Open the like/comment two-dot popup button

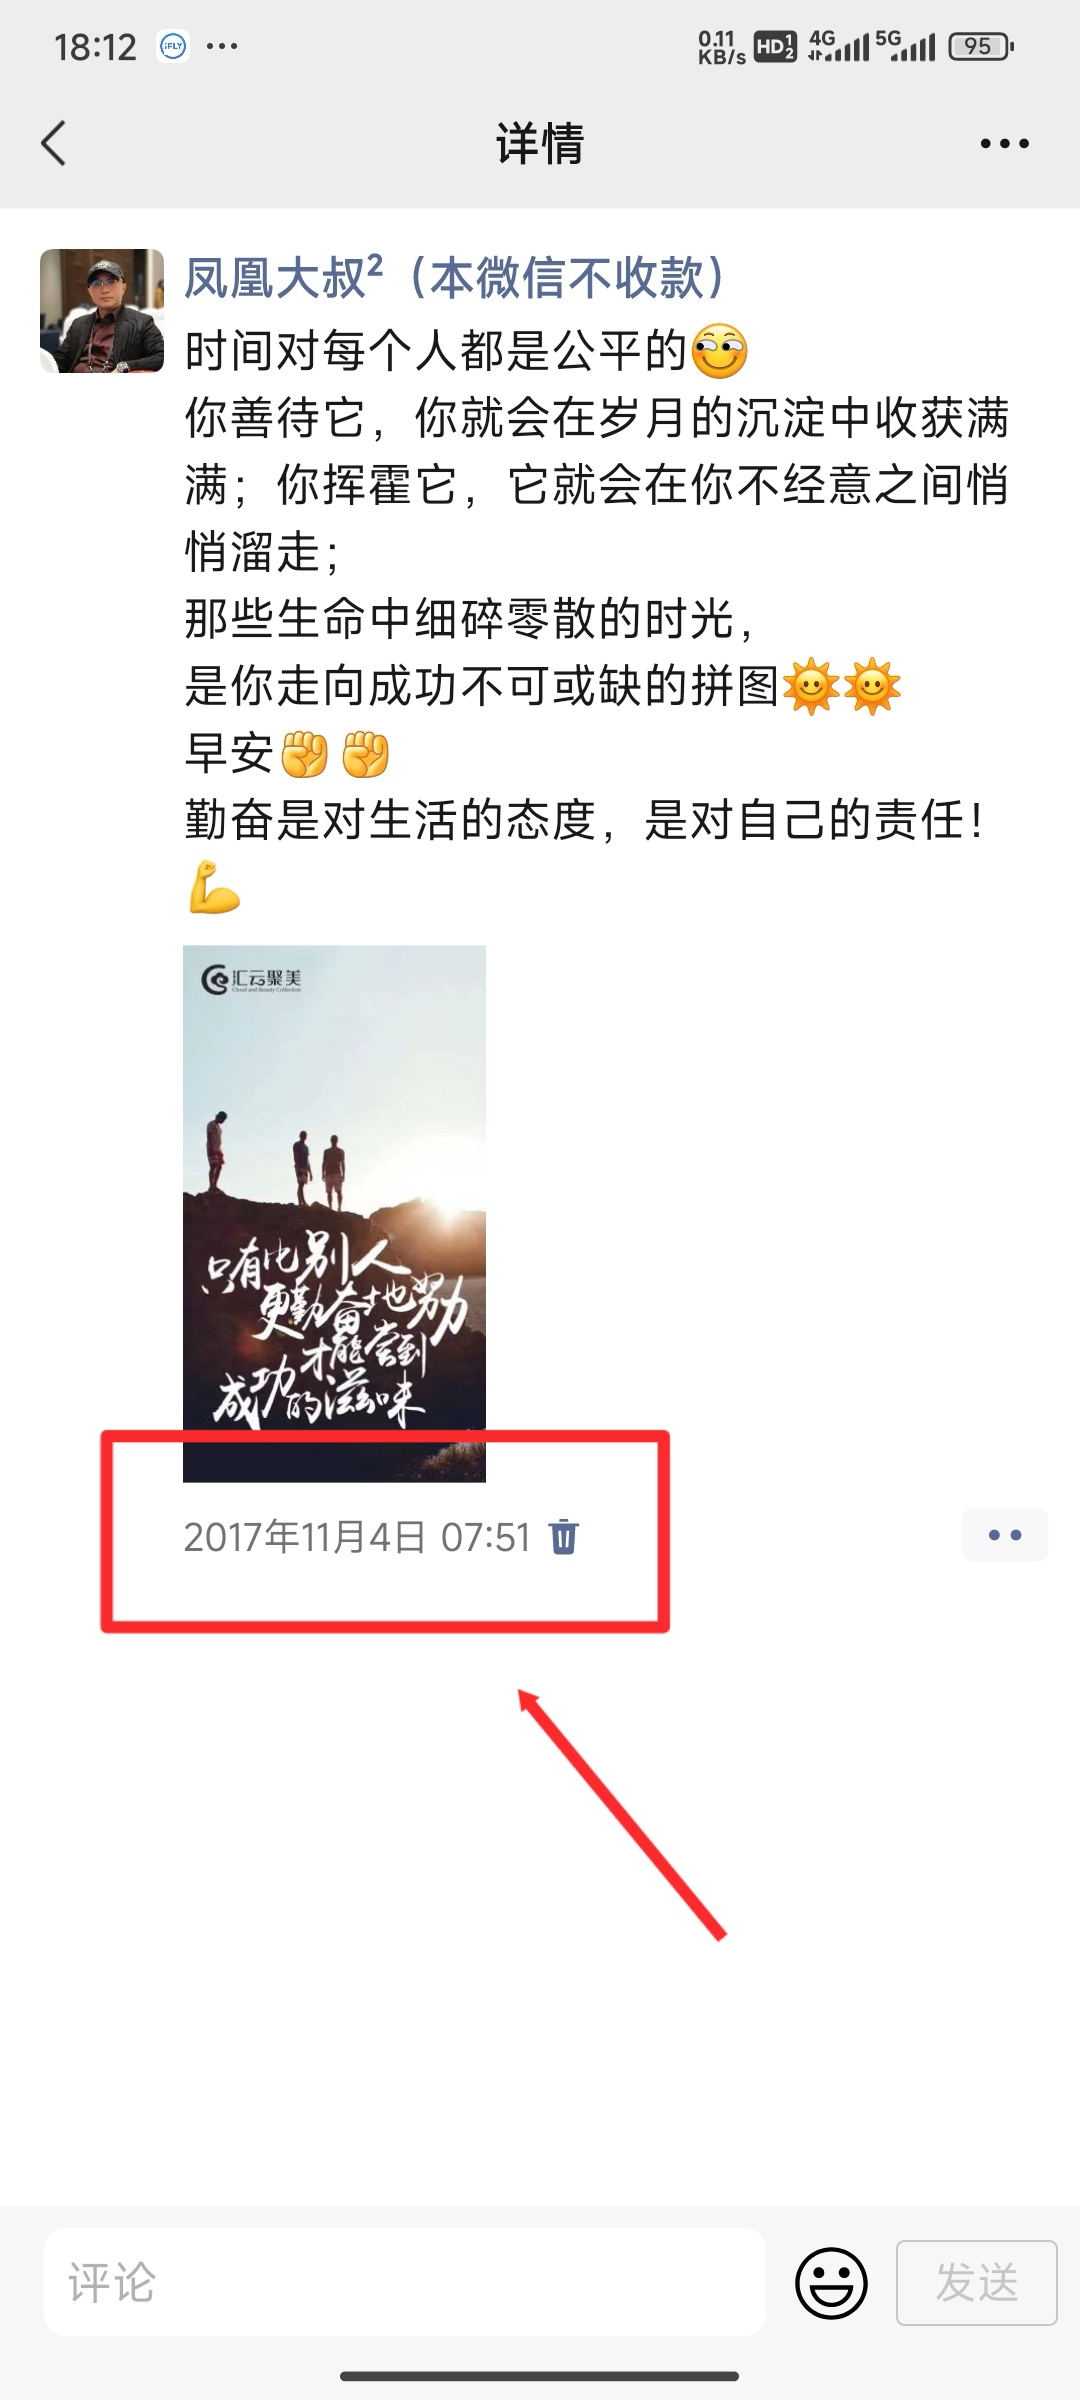point(1004,1535)
